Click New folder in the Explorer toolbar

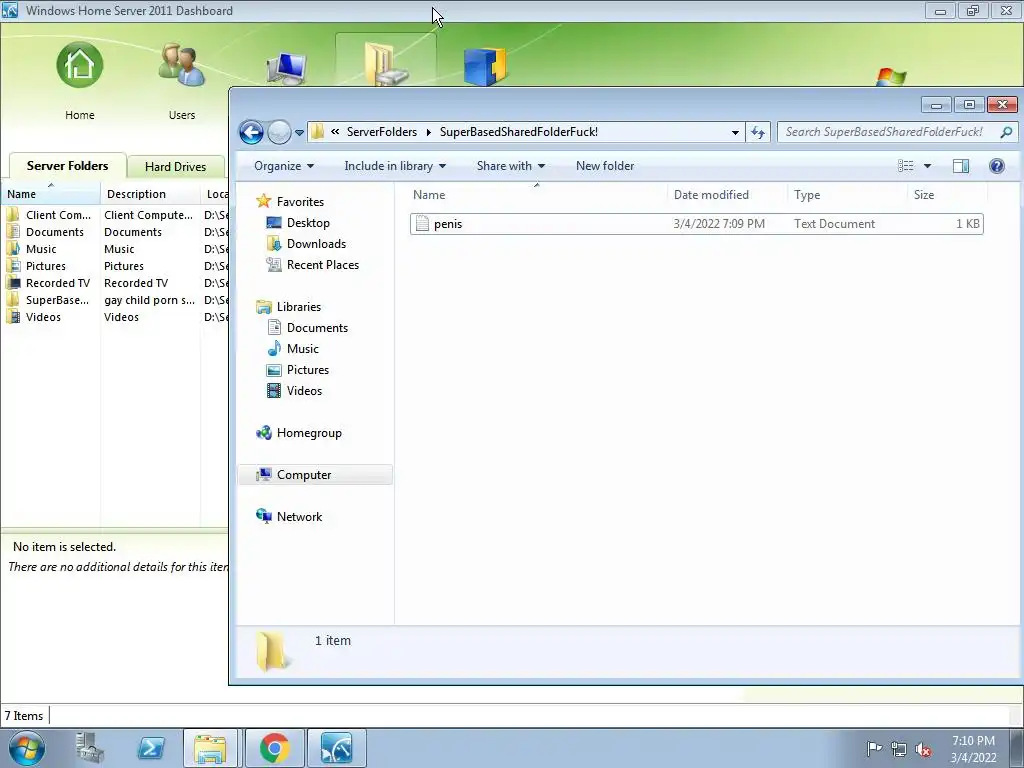(x=605, y=166)
